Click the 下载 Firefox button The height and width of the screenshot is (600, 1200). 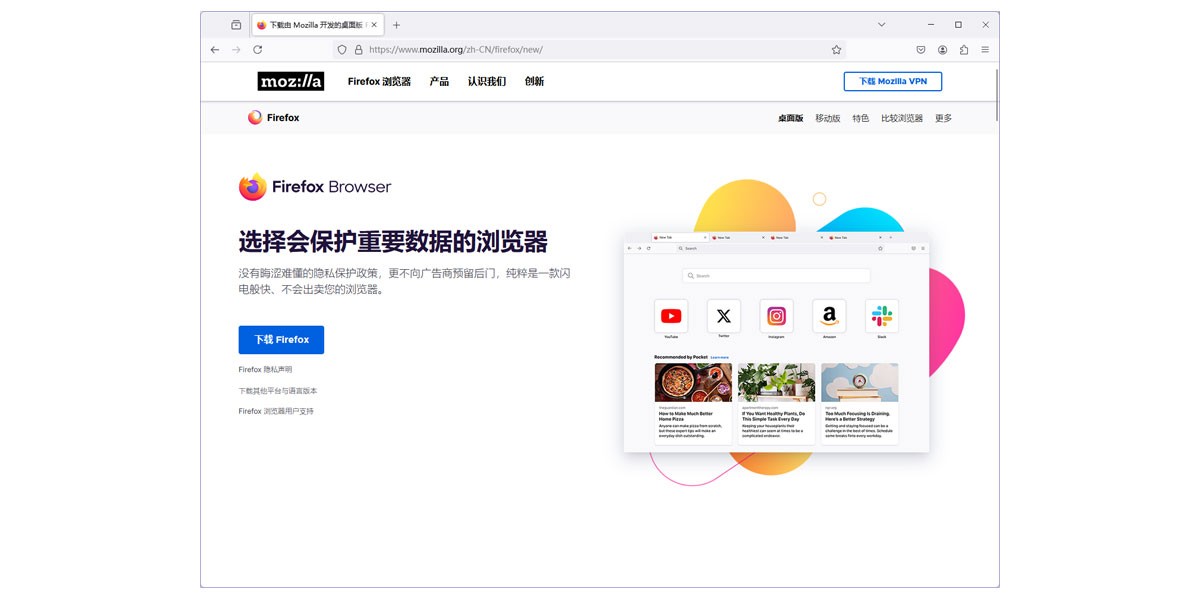tap(281, 340)
